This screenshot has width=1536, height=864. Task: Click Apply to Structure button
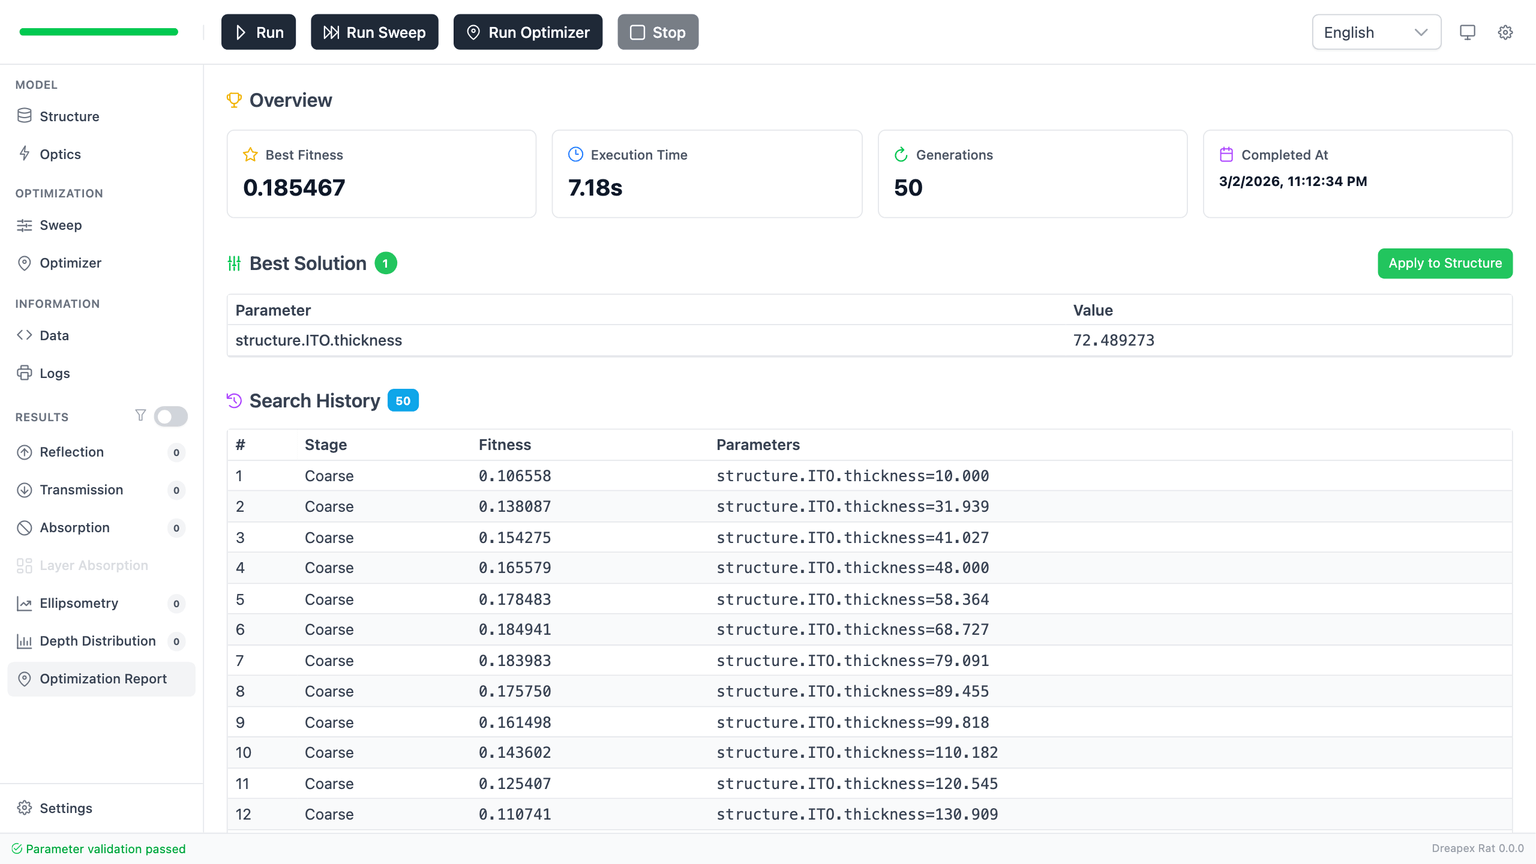pos(1444,263)
